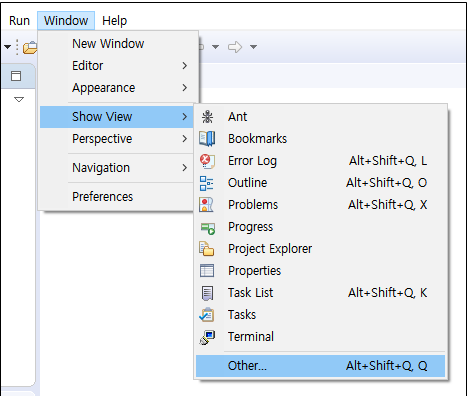This screenshot has width=472, height=396.
Task: Click the Terminal label text
Action: pyautogui.click(x=251, y=337)
